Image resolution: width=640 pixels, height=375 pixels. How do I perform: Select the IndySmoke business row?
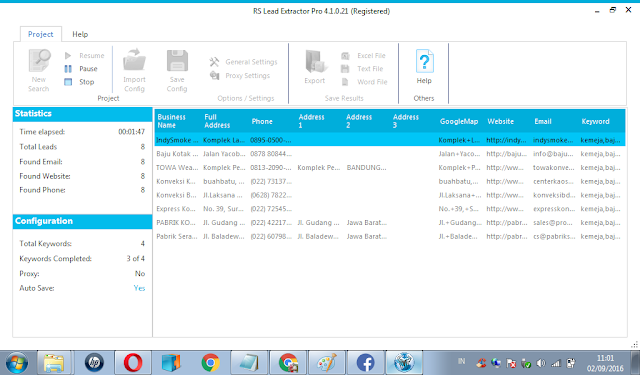tap(390, 140)
